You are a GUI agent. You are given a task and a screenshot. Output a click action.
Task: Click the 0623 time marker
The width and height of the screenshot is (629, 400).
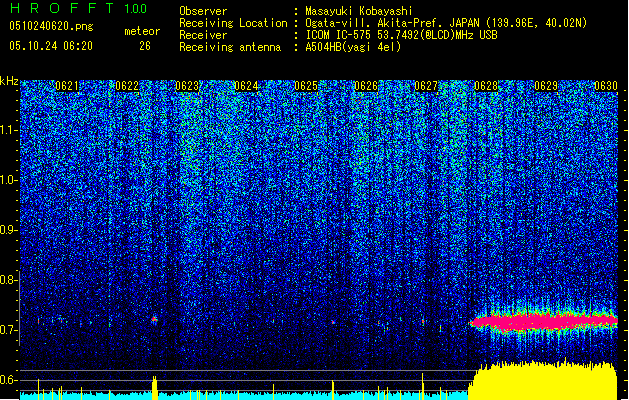(x=187, y=86)
